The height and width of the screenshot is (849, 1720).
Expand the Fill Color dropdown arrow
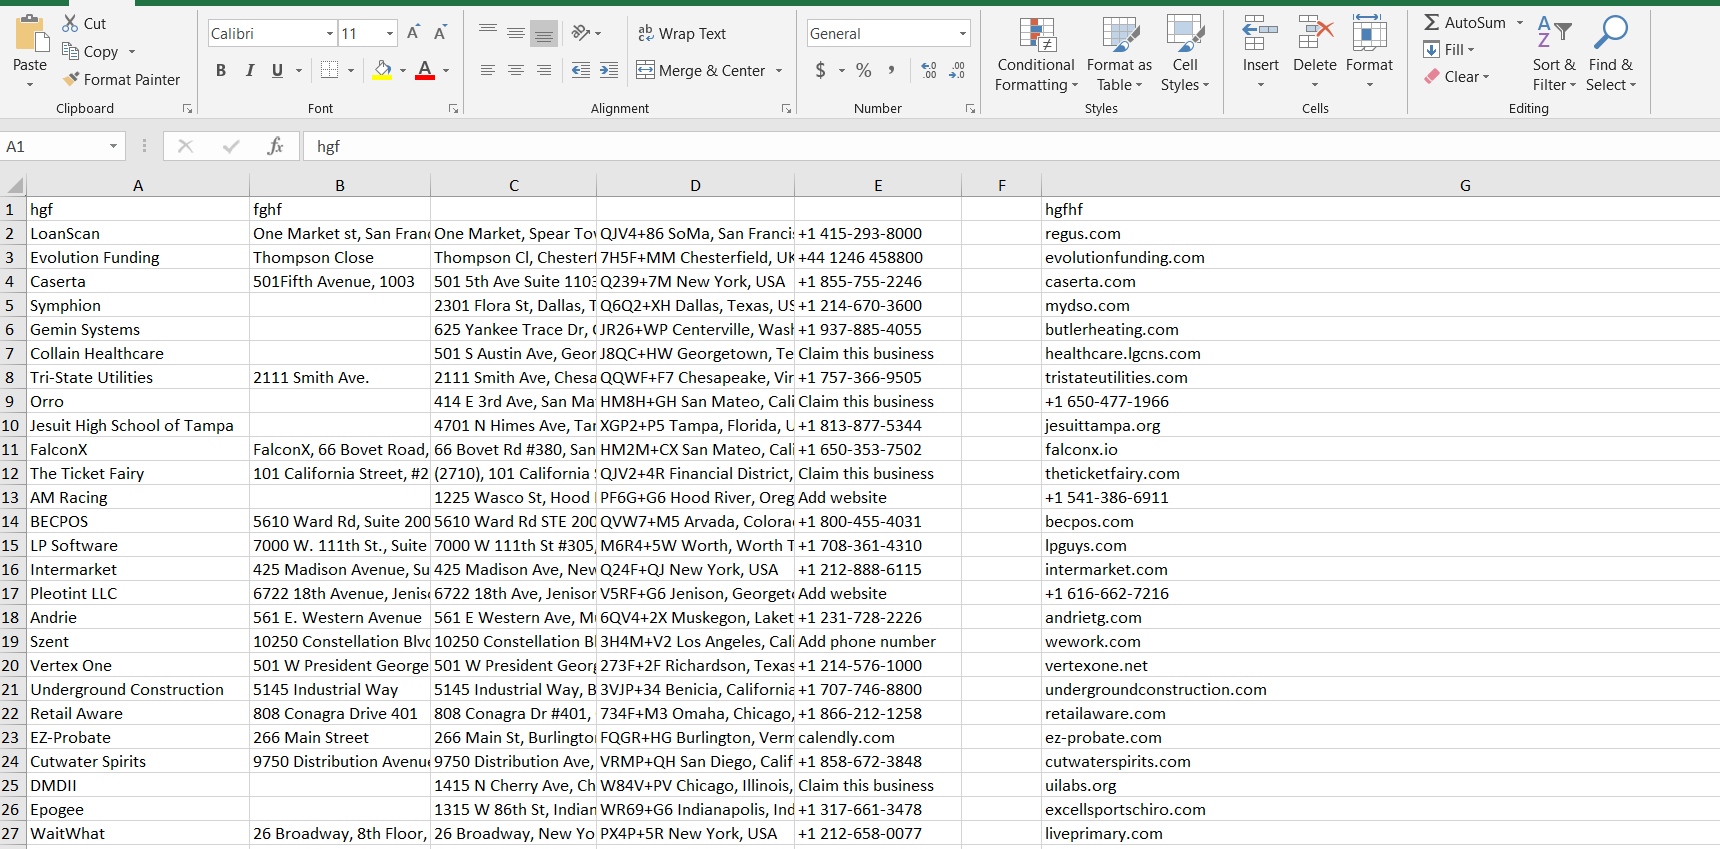(403, 70)
